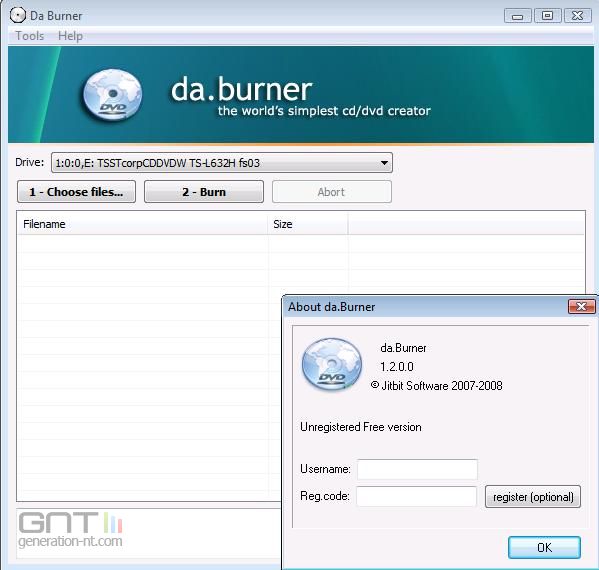Screen dimensions: 599x570
Task: Close the About da.Burner dialog
Action: (581, 306)
